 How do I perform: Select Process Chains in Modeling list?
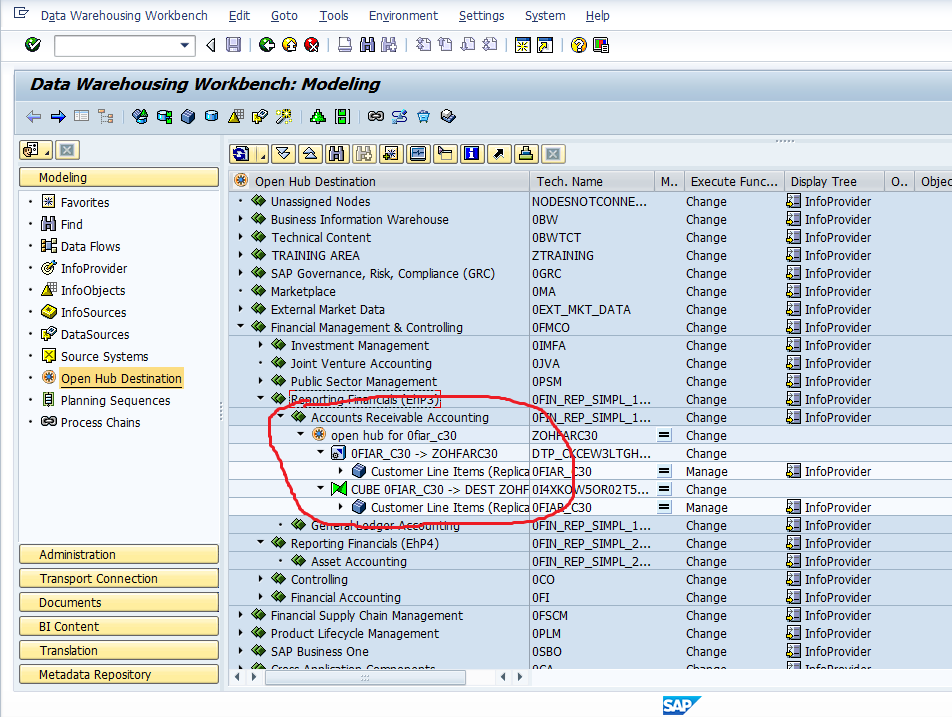(100, 423)
